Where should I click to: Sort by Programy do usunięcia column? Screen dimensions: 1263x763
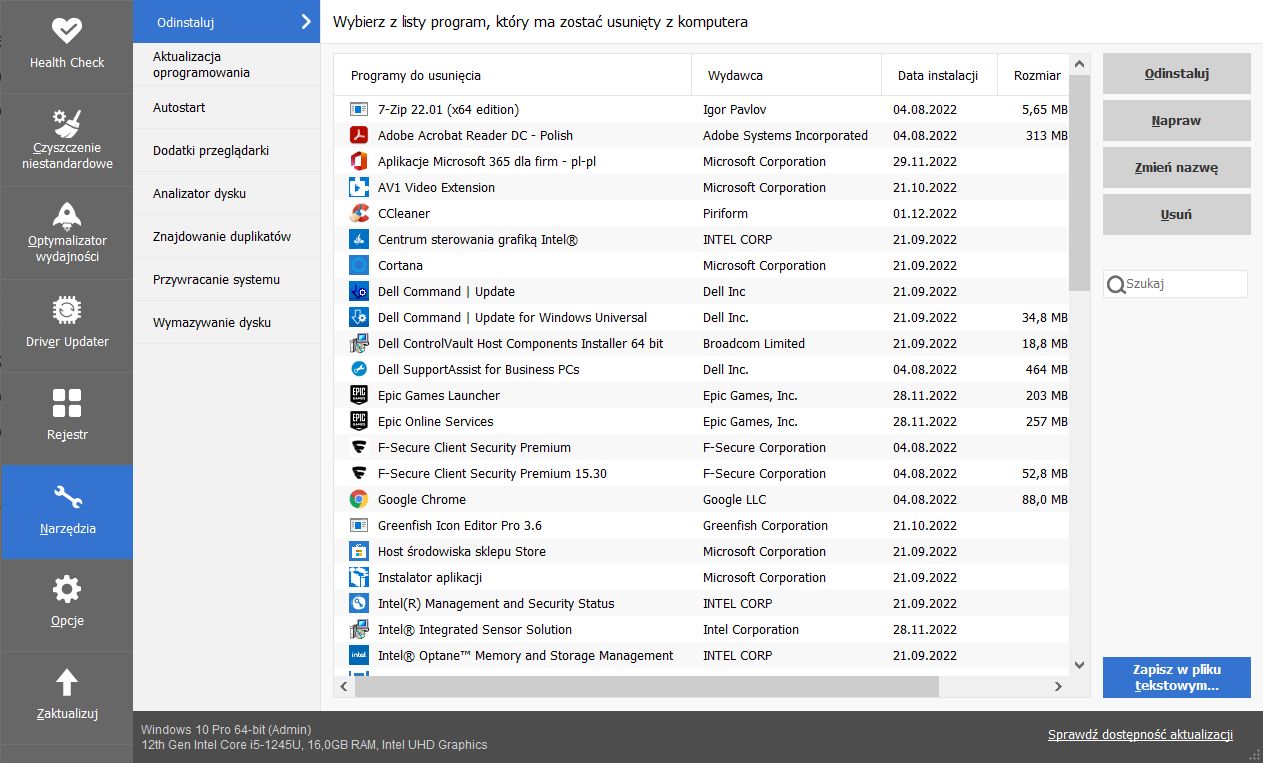point(512,75)
